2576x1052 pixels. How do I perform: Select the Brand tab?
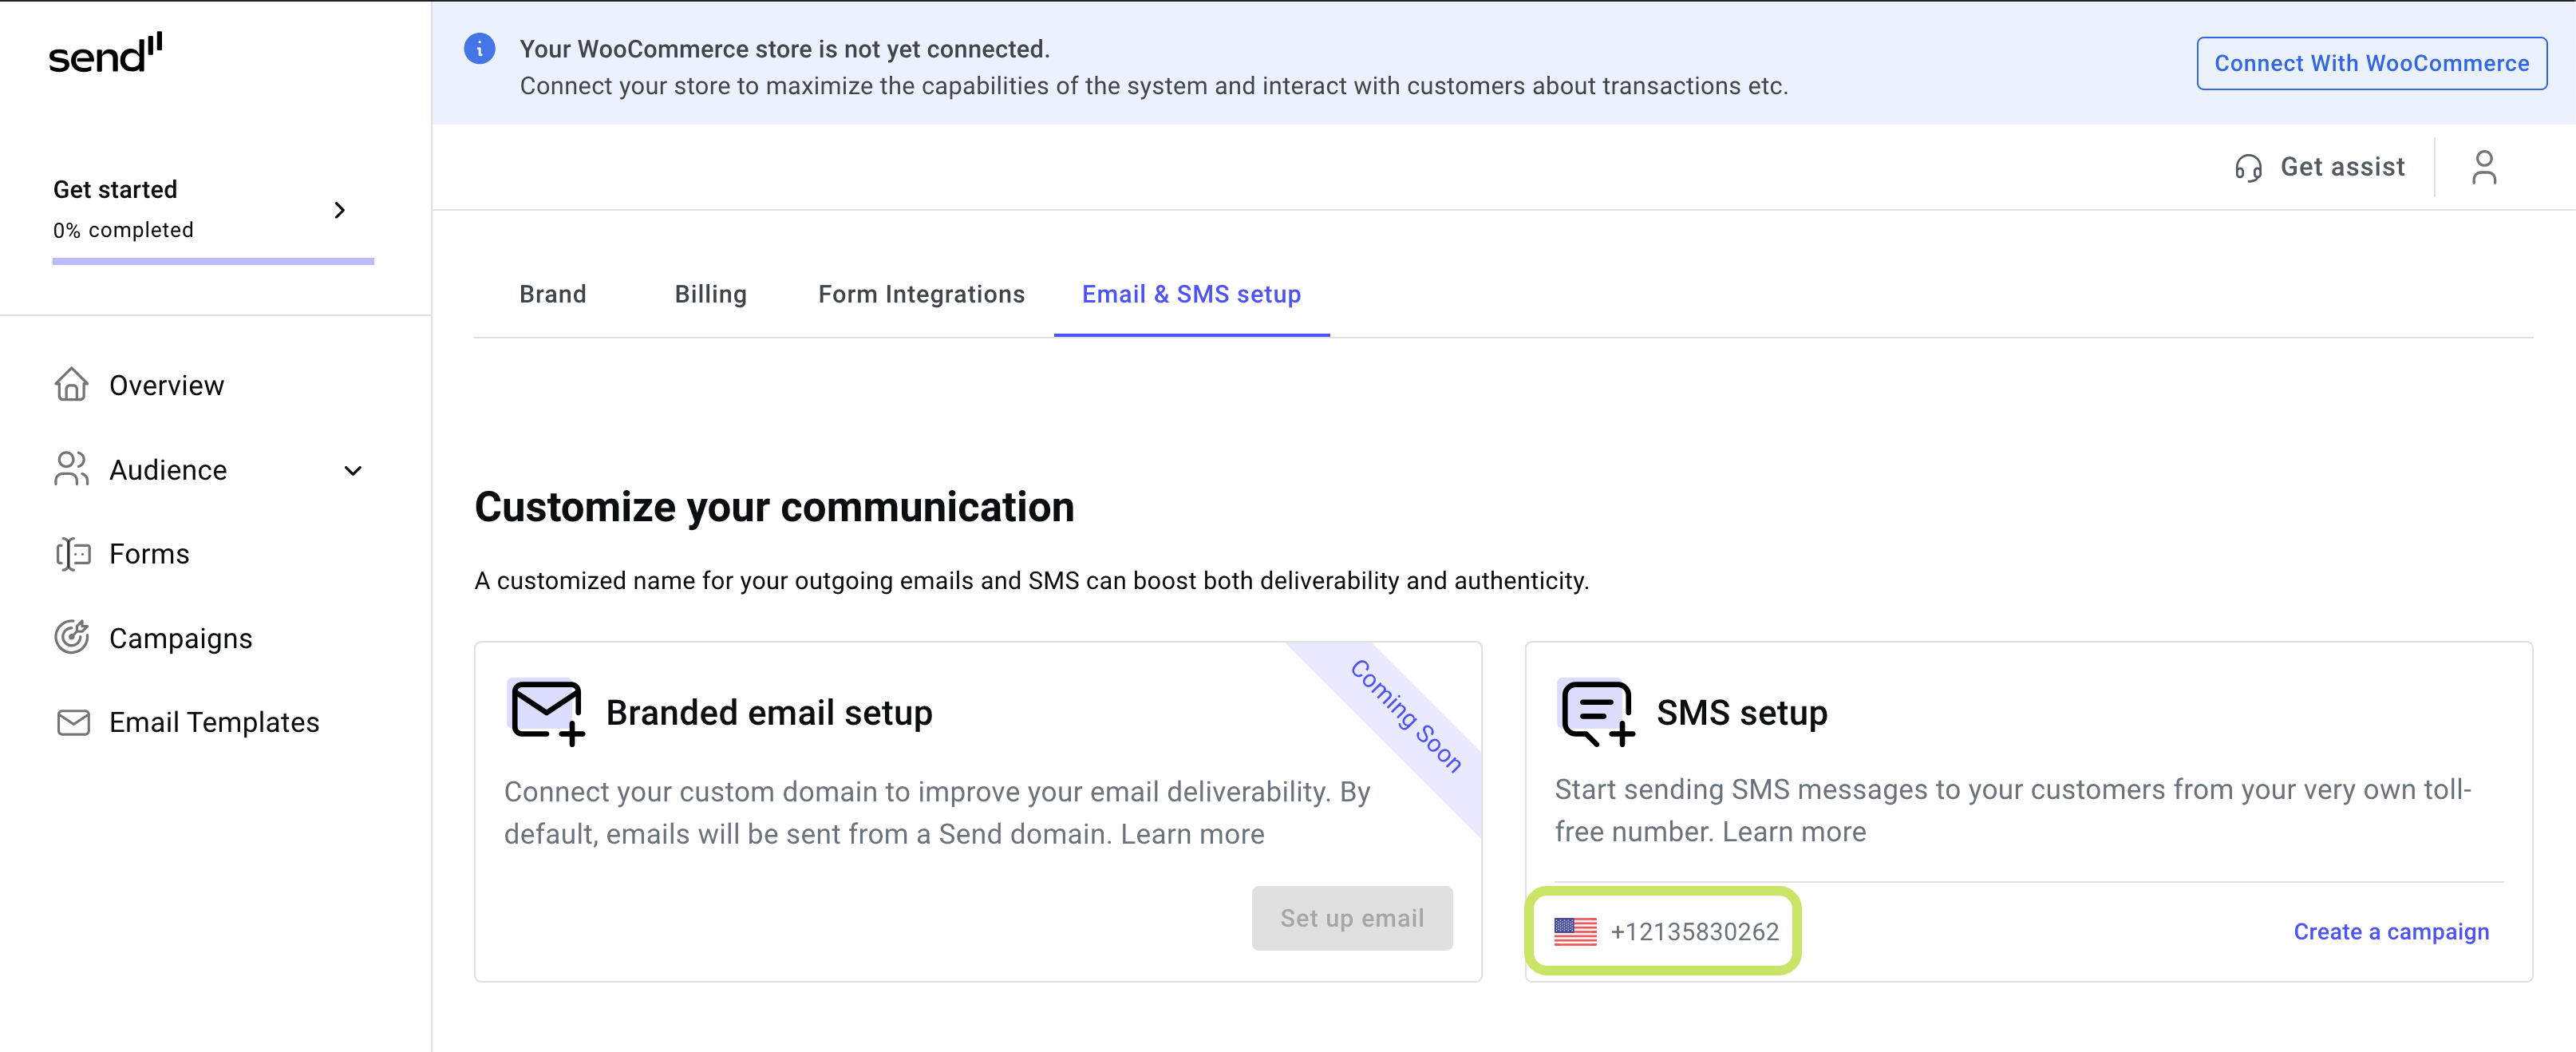pos(554,295)
